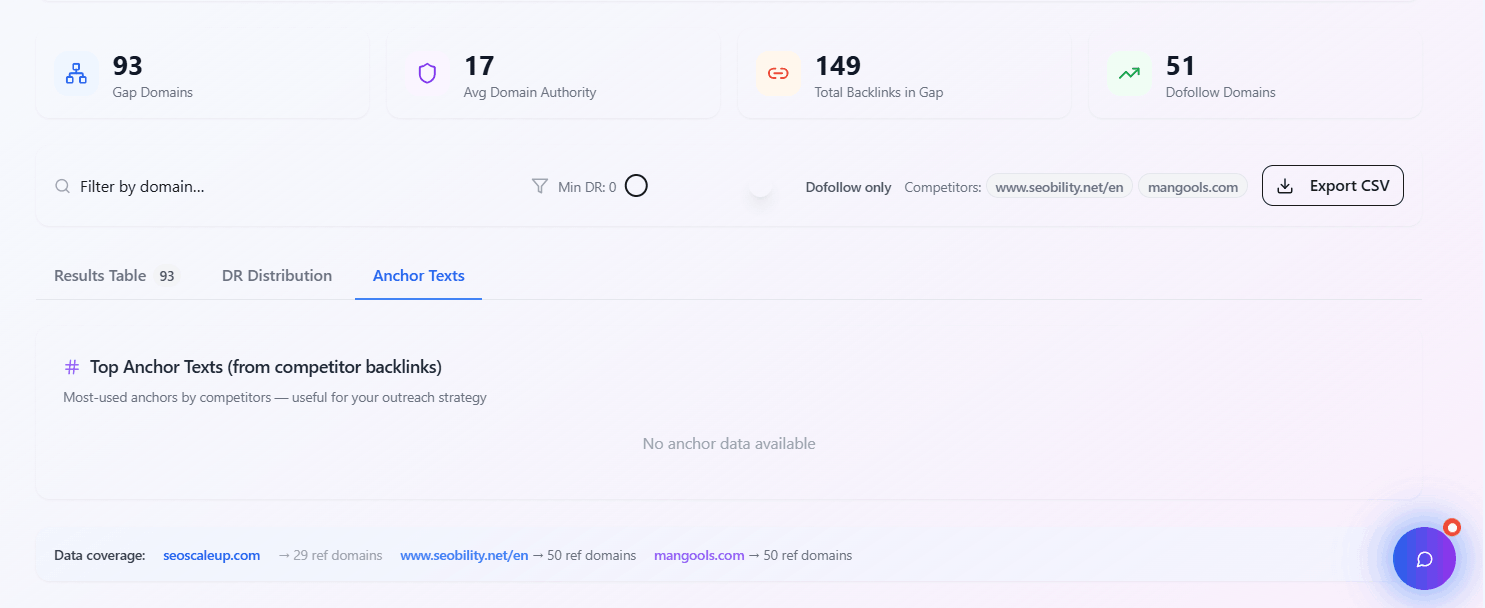Select the www.seobility.net/en competitor chip
Image resolution: width=1485 pixels, height=608 pixels.
pos(1059,185)
